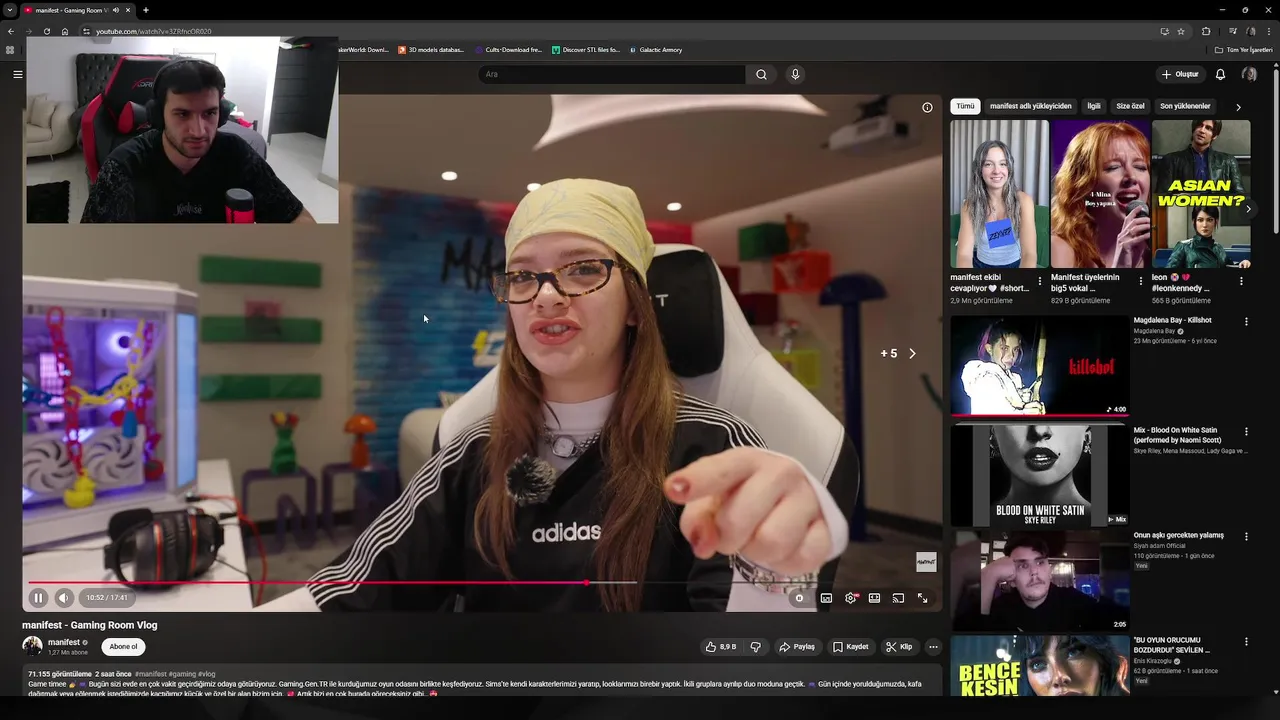
Task: Save the video with 'Kaydet'
Action: click(x=851, y=647)
